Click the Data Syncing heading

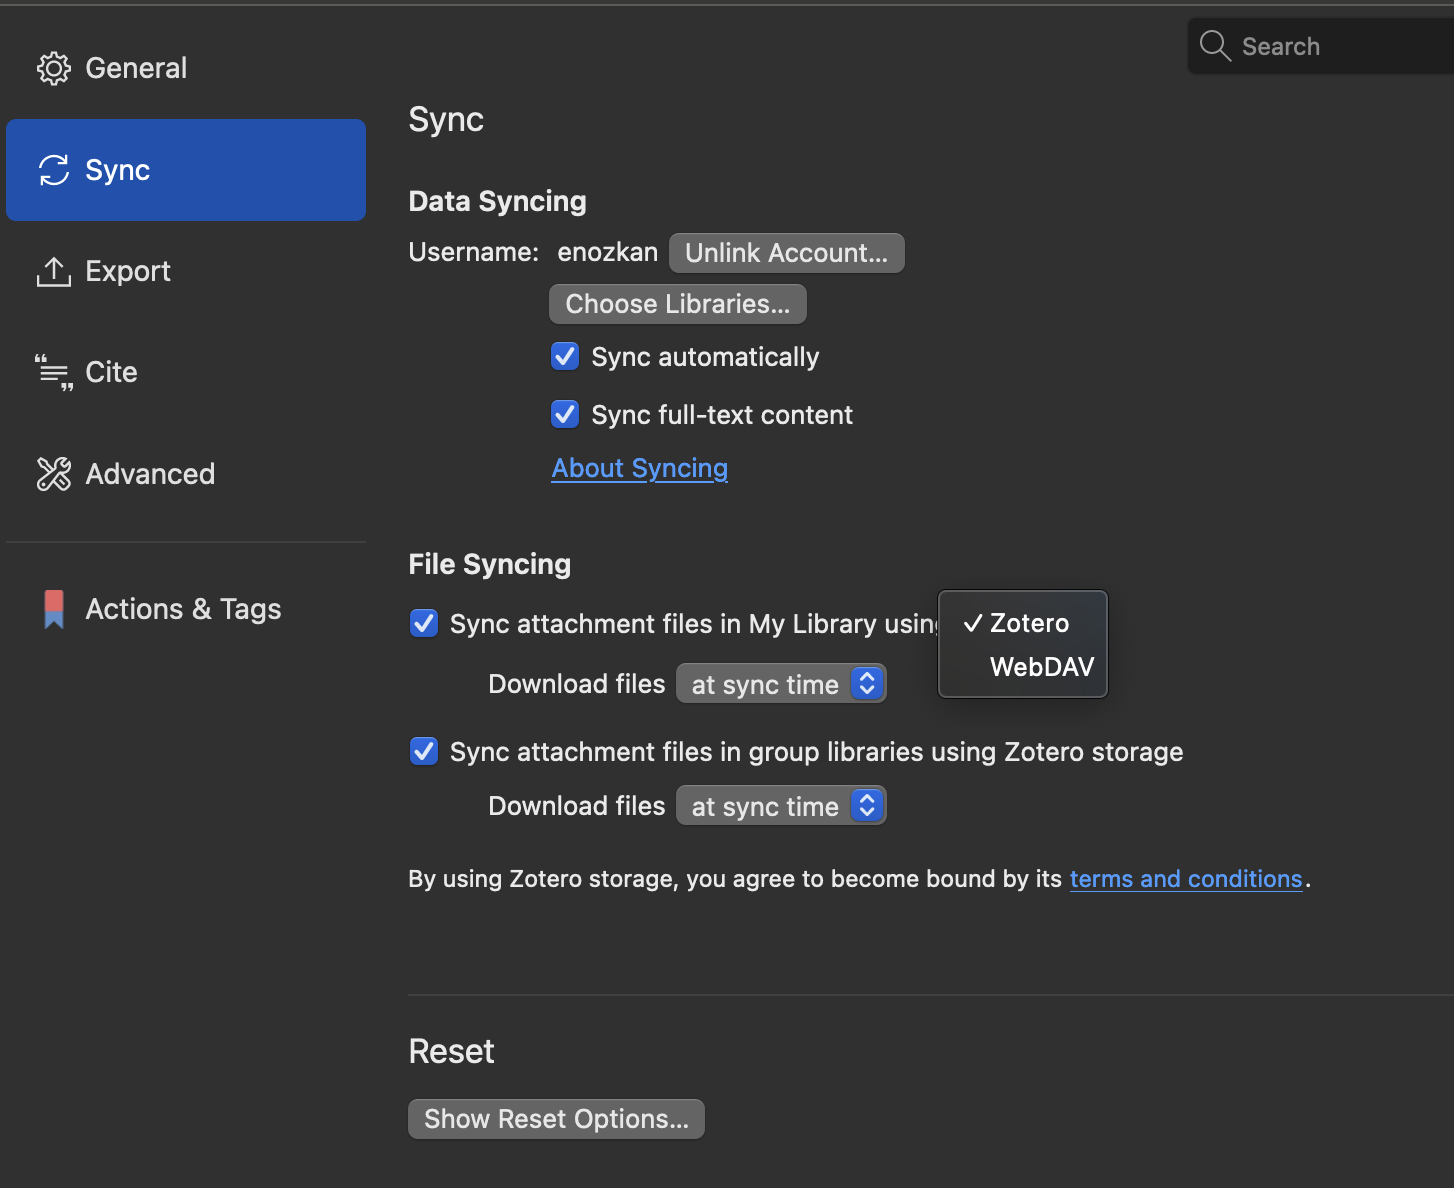pyautogui.click(x=497, y=201)
